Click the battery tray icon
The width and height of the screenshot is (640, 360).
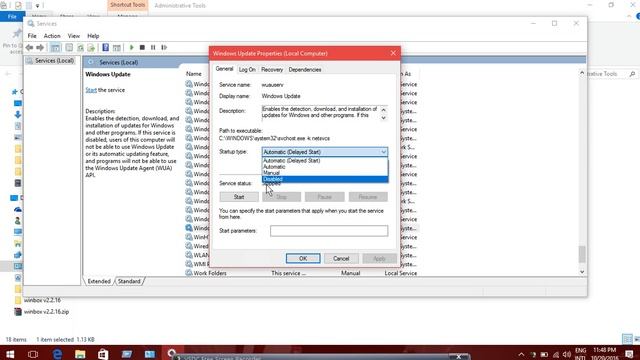click(544, 354)
